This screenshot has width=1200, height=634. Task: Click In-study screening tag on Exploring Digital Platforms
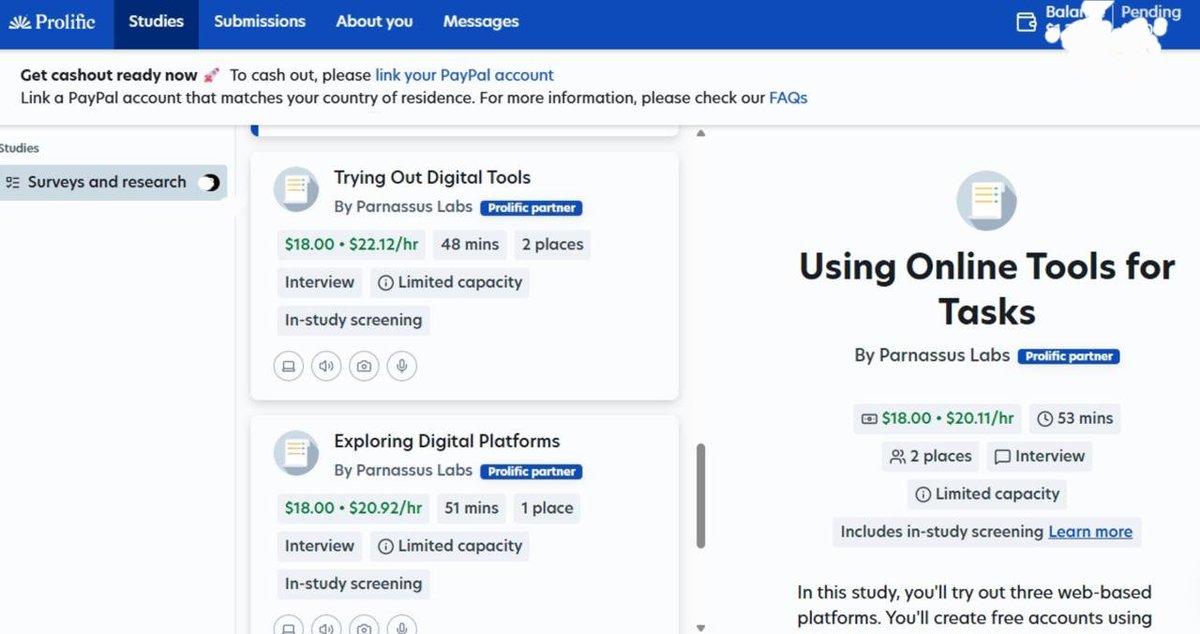pos(353,584)
